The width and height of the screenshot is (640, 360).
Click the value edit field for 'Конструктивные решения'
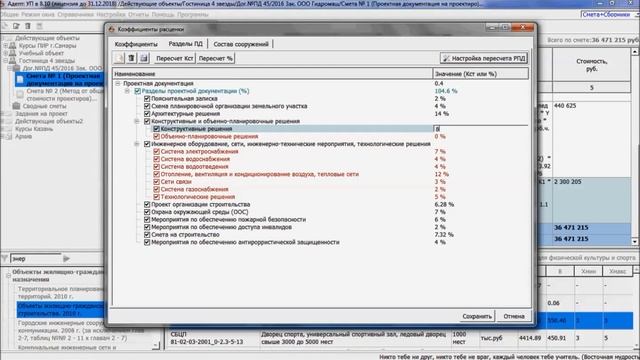coord(480,129)
